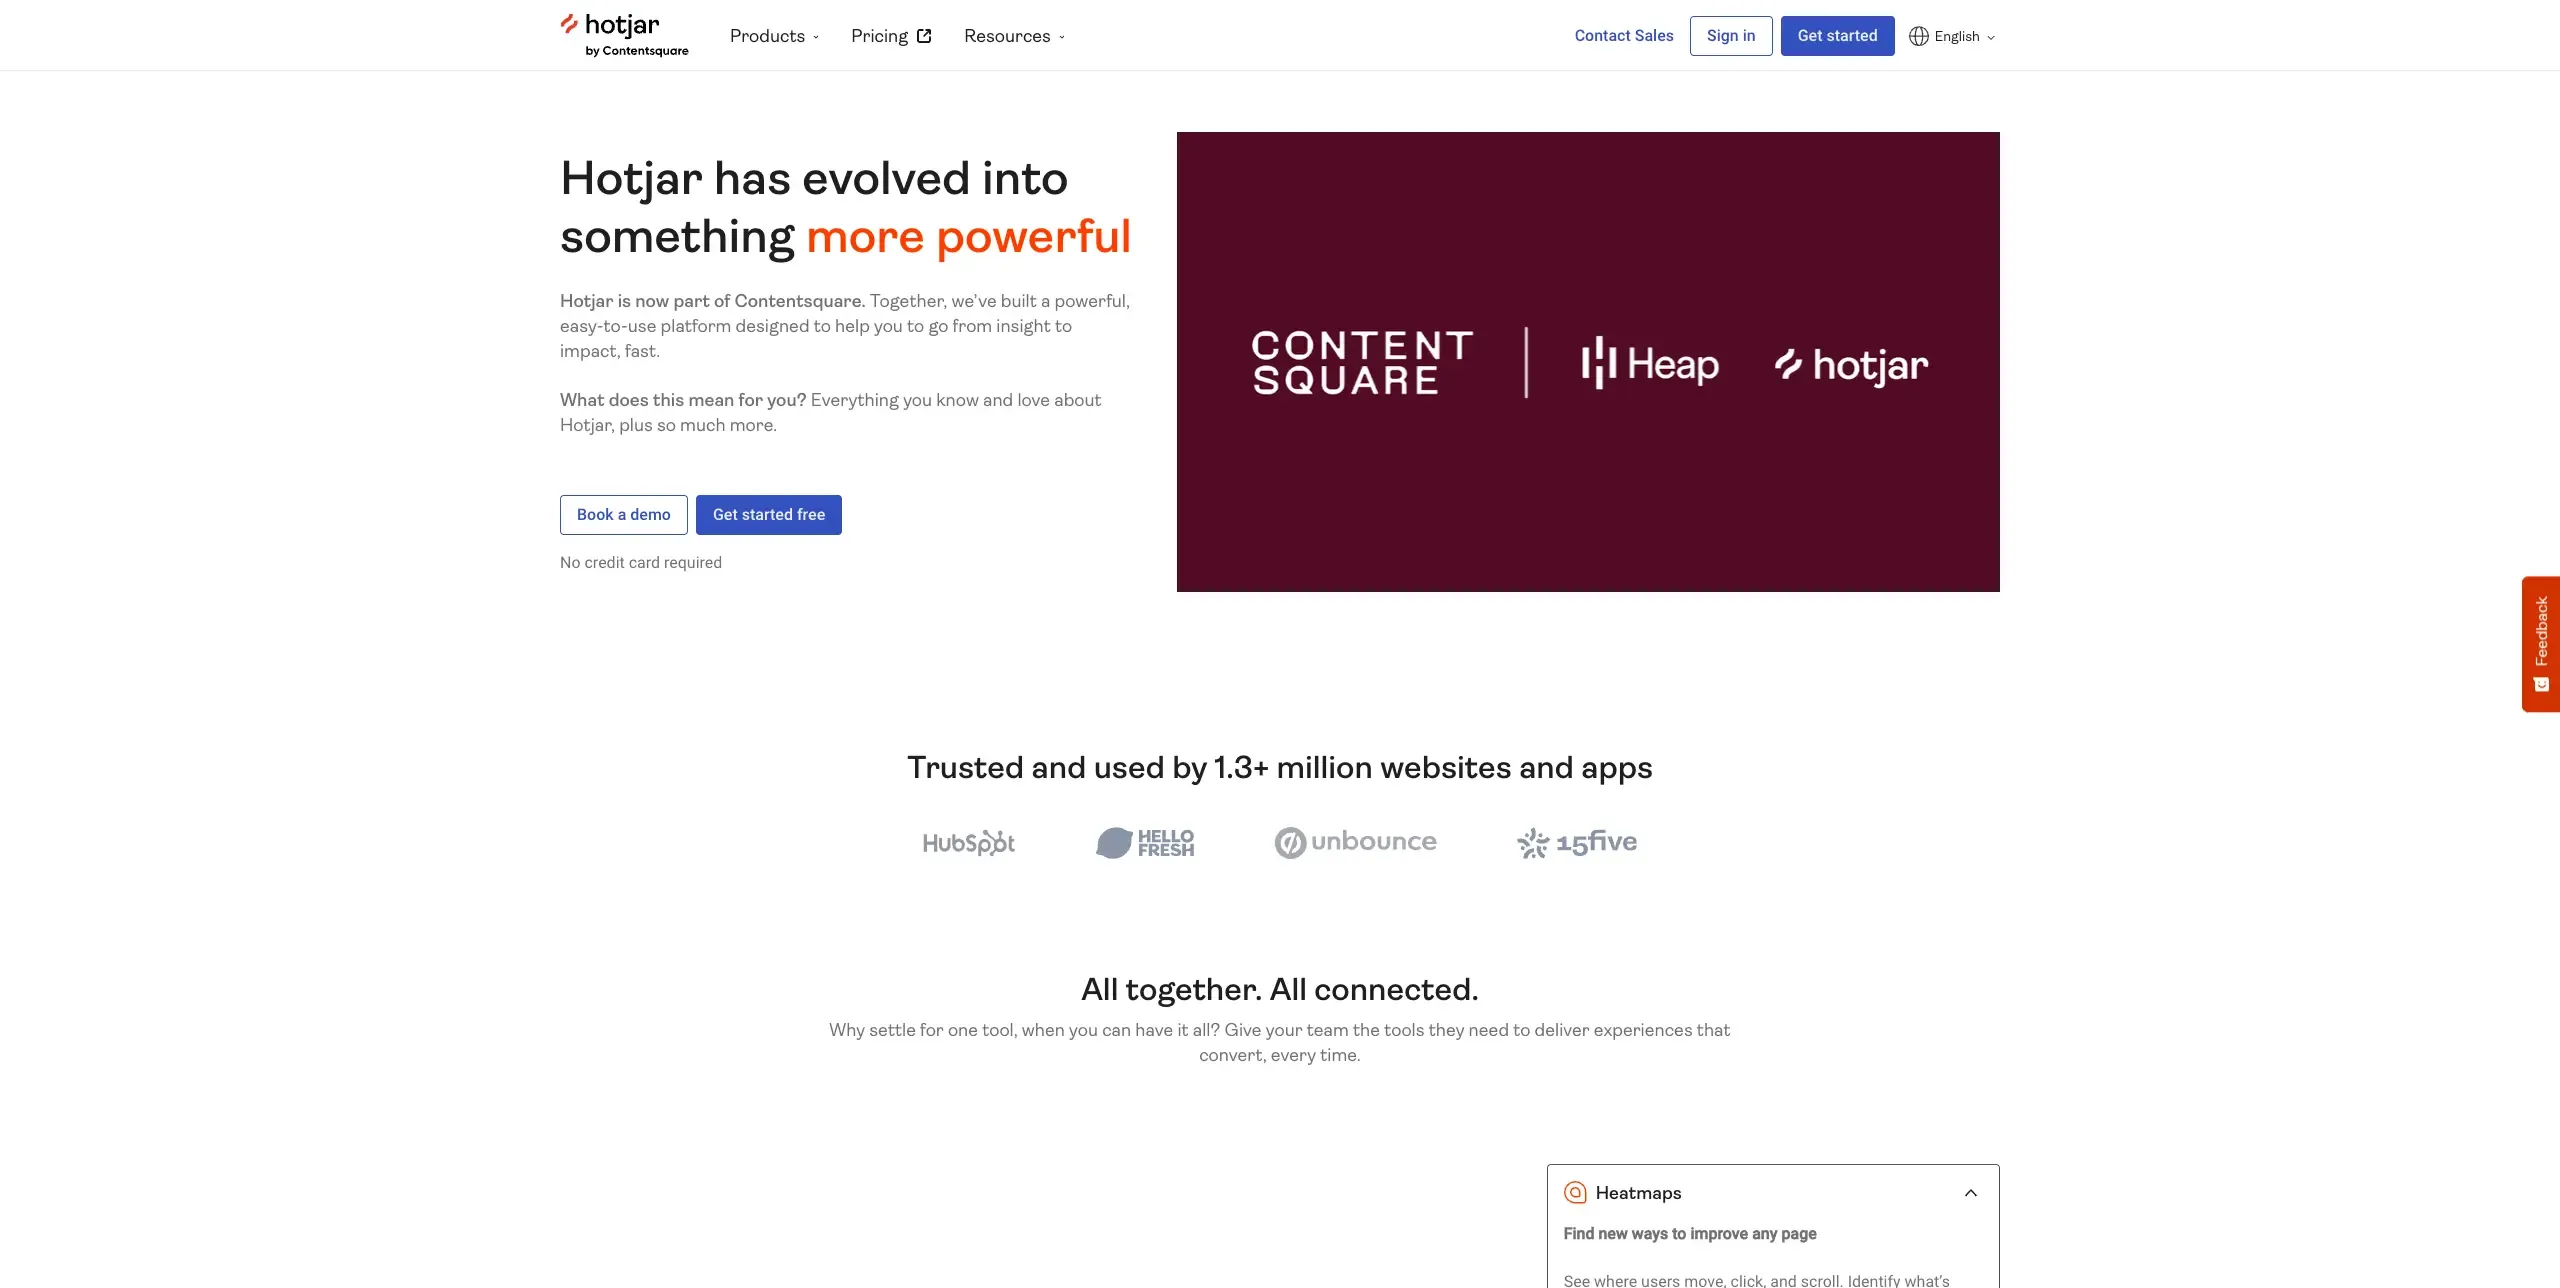Click the Unbounce logo
The width and height of the screenshot is (2560, 1288).
point(1355,842)
